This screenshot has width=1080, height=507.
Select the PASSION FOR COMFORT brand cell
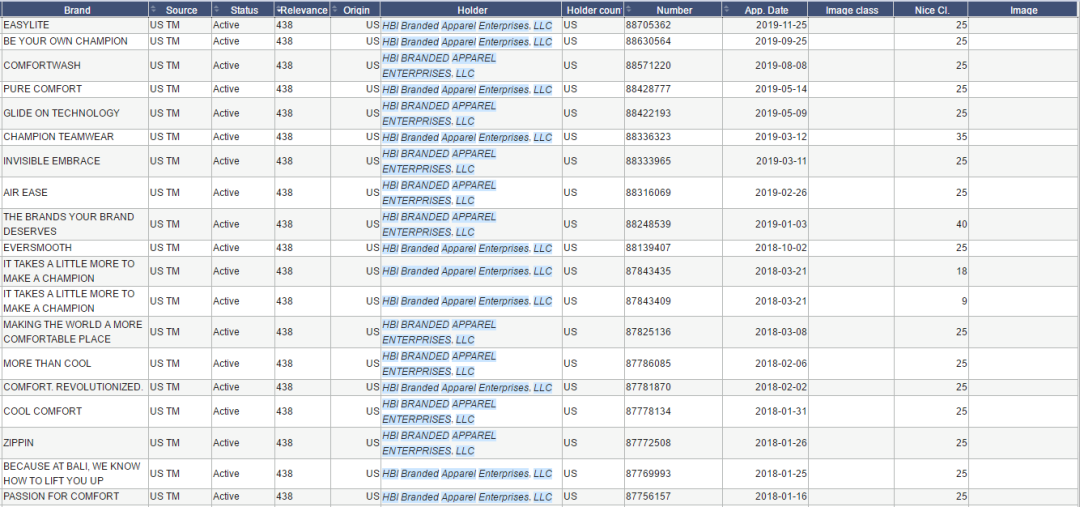(74, 496)
